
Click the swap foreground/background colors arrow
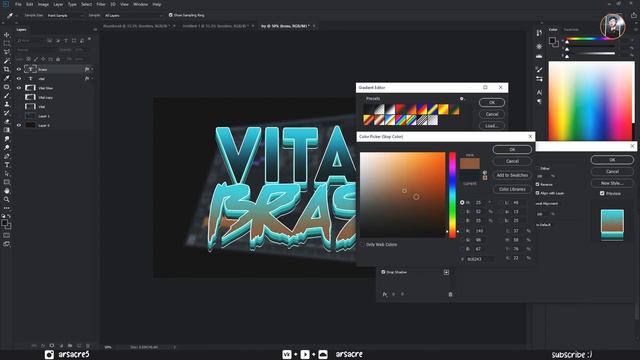coord(9,216)
